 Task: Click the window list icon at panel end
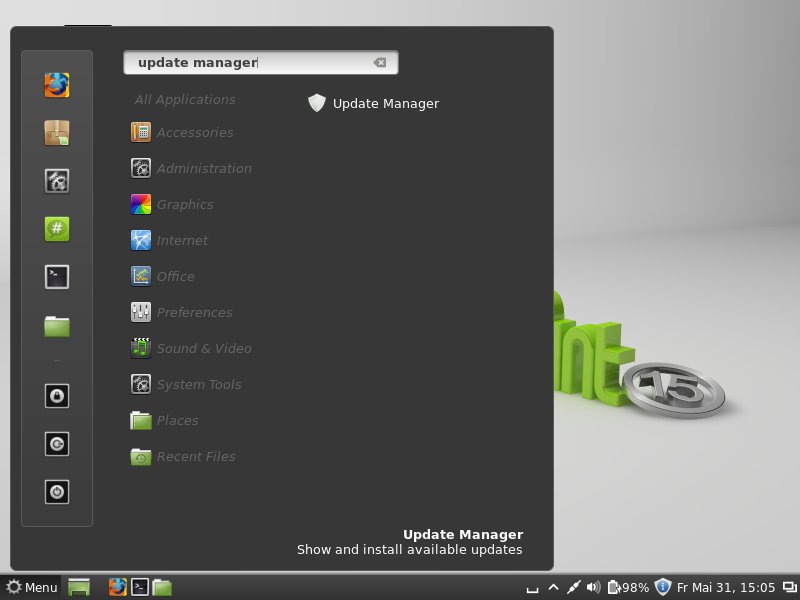click(789, 588)
